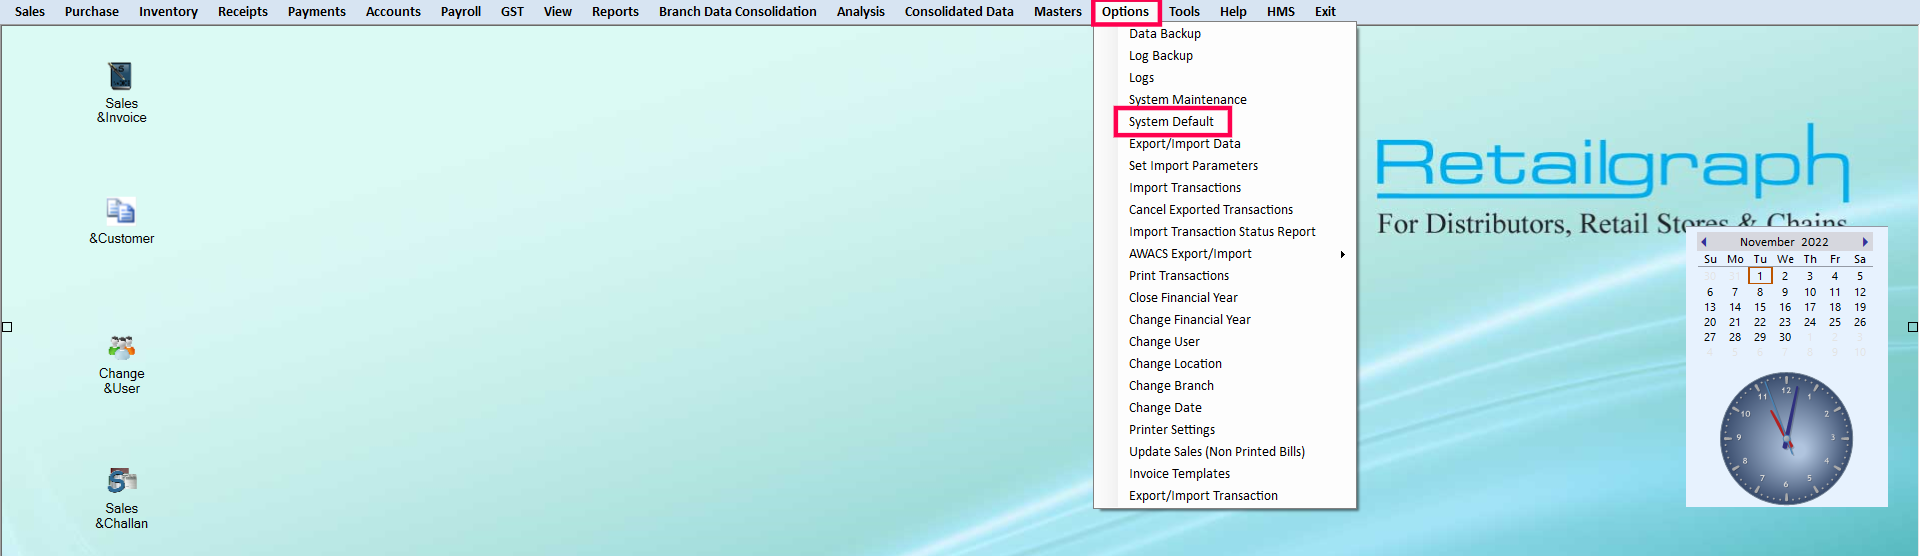Open the Accounts menu
Image resolution: width=1920 pixels, height=556 pixels.
coord(393,12)
